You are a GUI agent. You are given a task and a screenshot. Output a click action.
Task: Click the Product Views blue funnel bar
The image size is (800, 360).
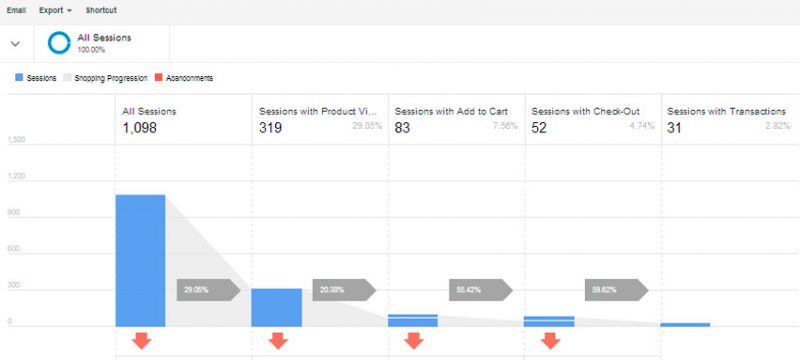pos(277,307)
